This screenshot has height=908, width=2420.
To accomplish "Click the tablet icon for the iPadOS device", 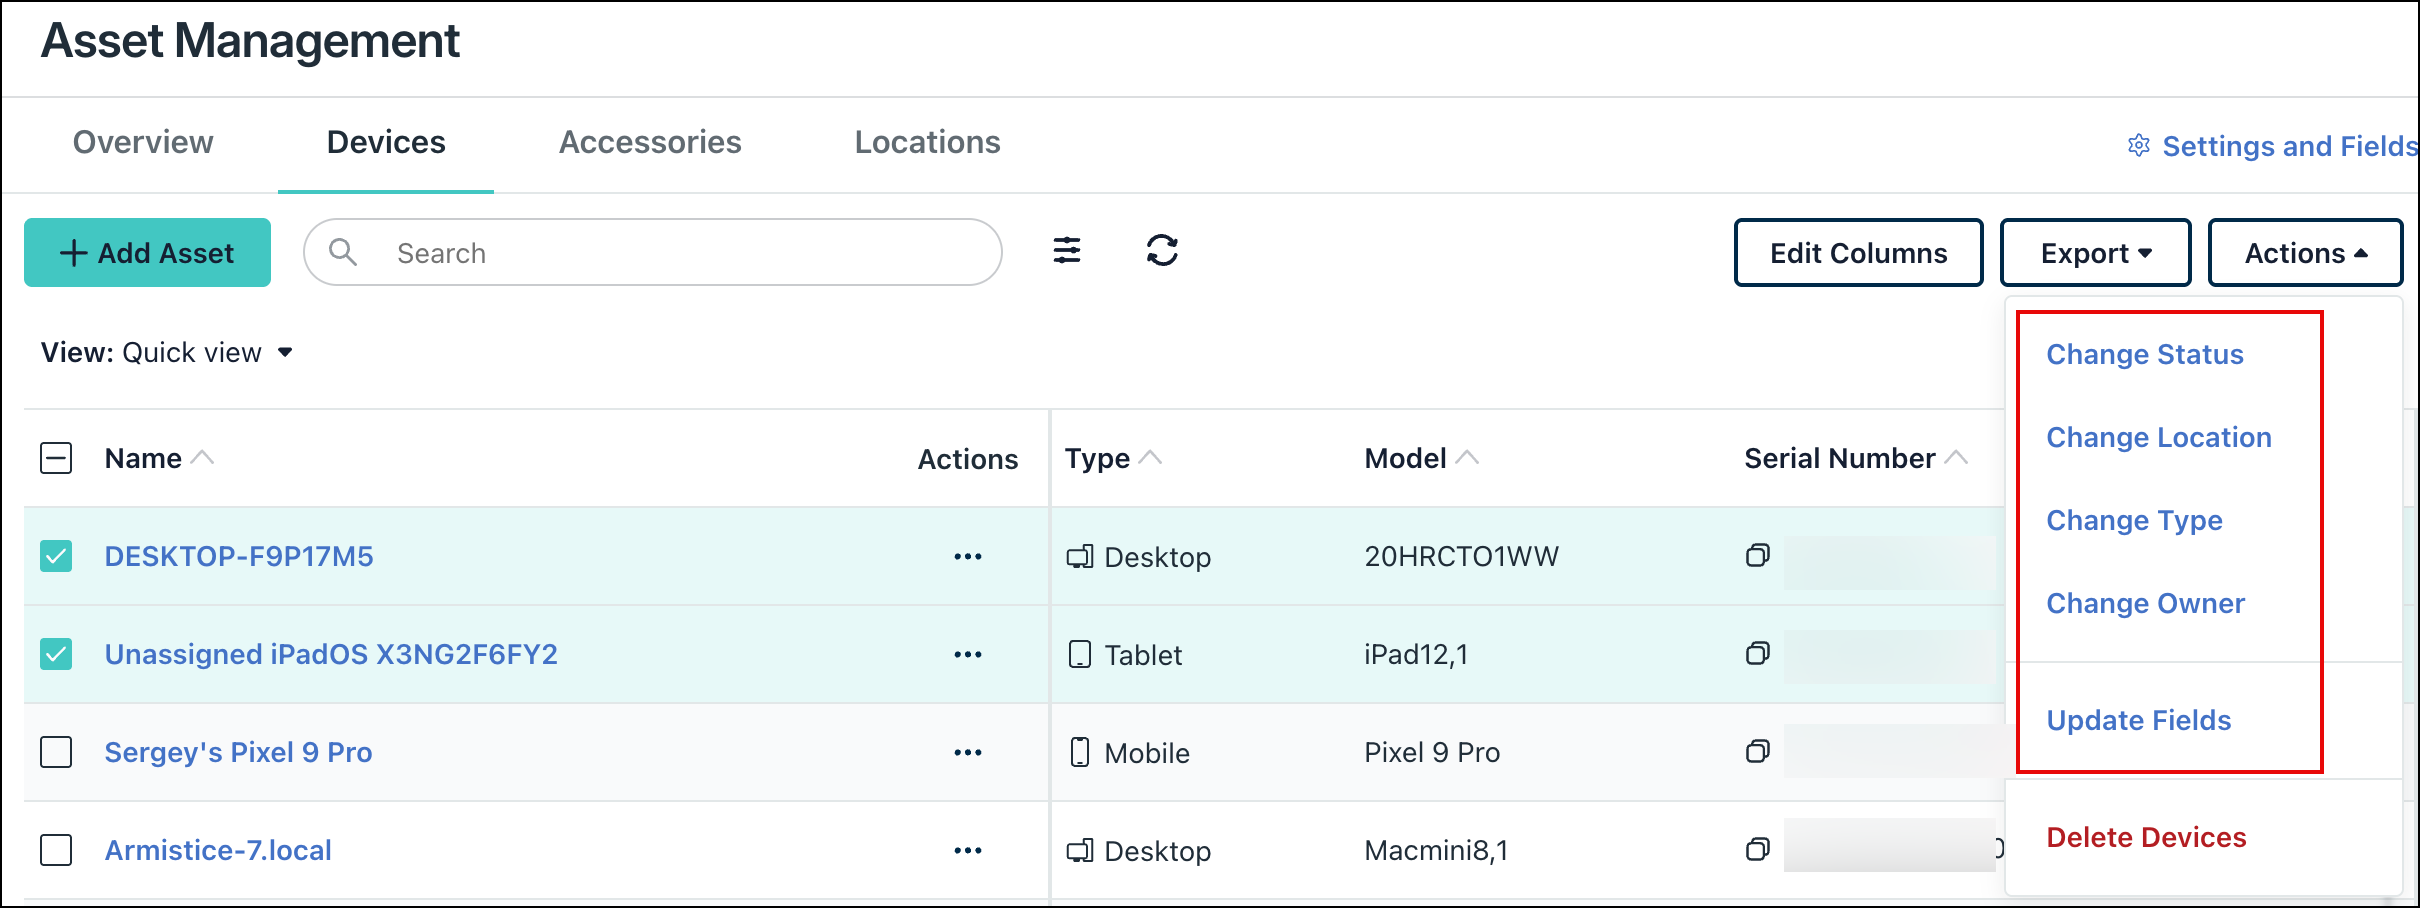I will tap(1080, 654).
